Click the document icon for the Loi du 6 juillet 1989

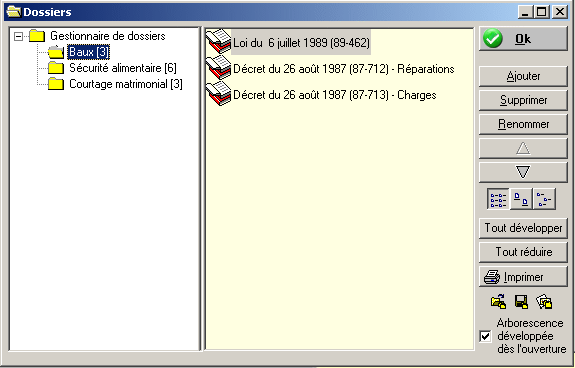218,42
